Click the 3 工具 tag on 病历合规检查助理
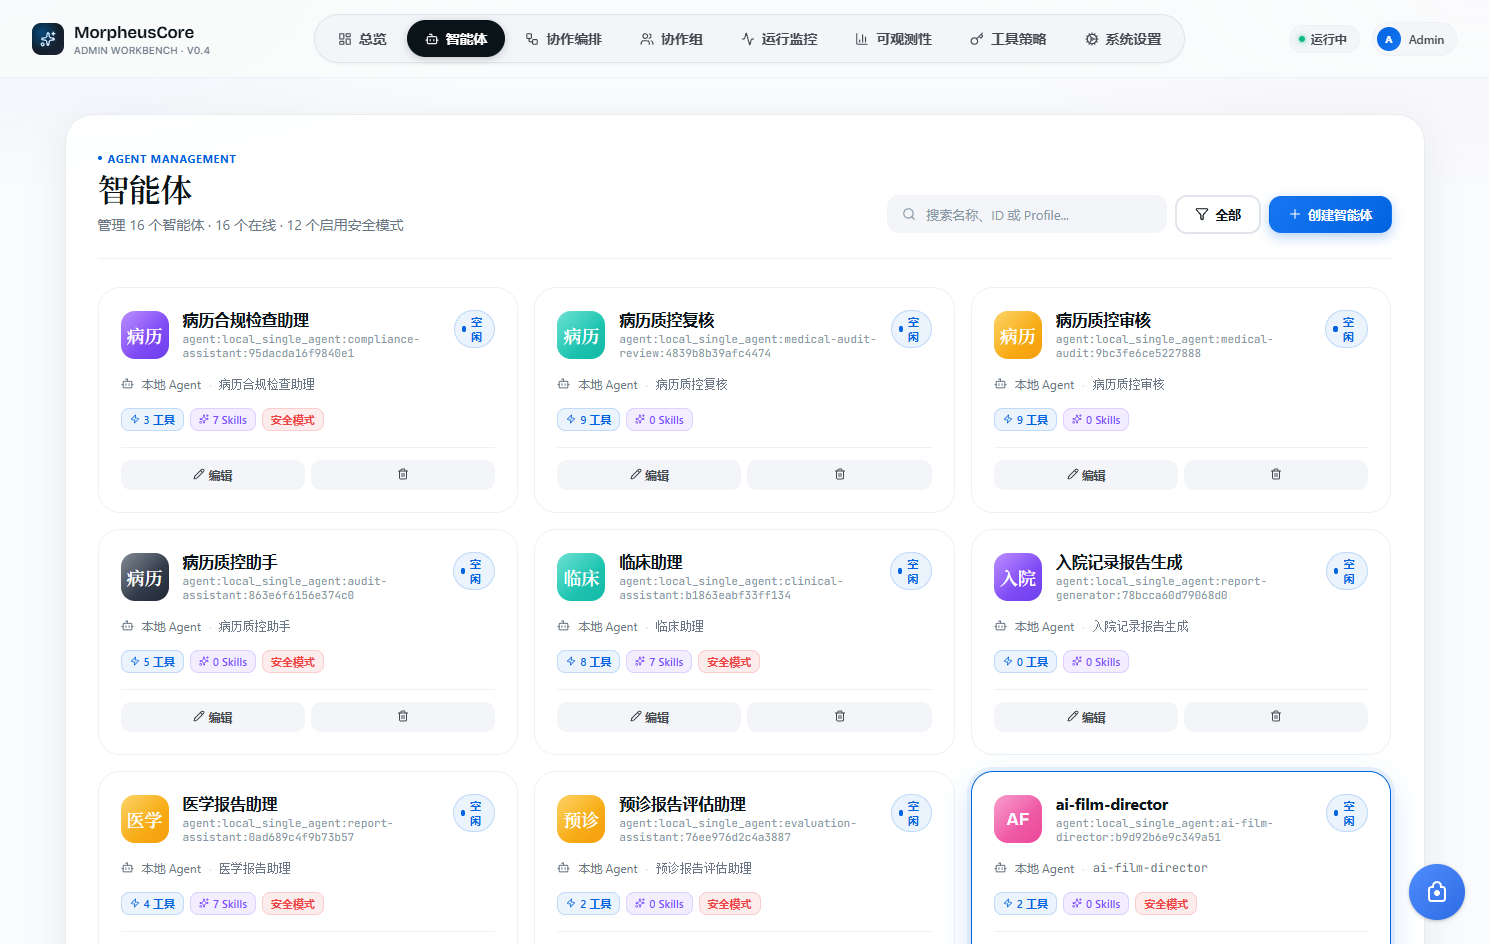The image size is (1489, 944). [152, 420]
